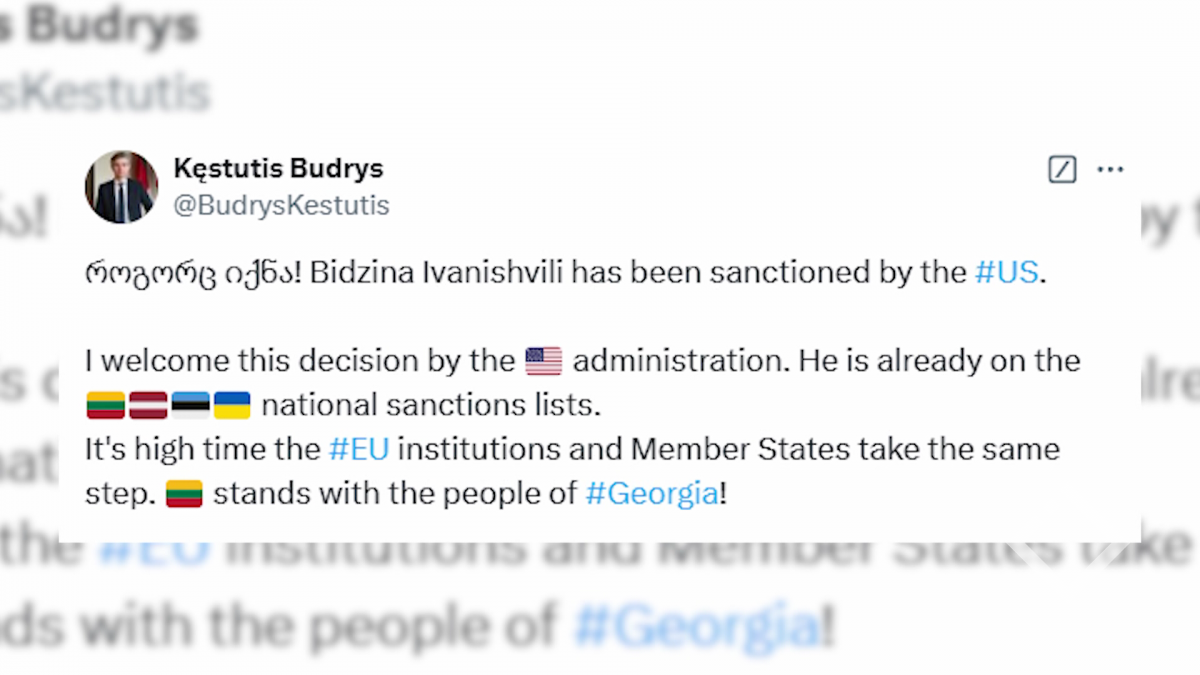
Task: Click the Ukrainian flag emoji
Action: (232, 405)
